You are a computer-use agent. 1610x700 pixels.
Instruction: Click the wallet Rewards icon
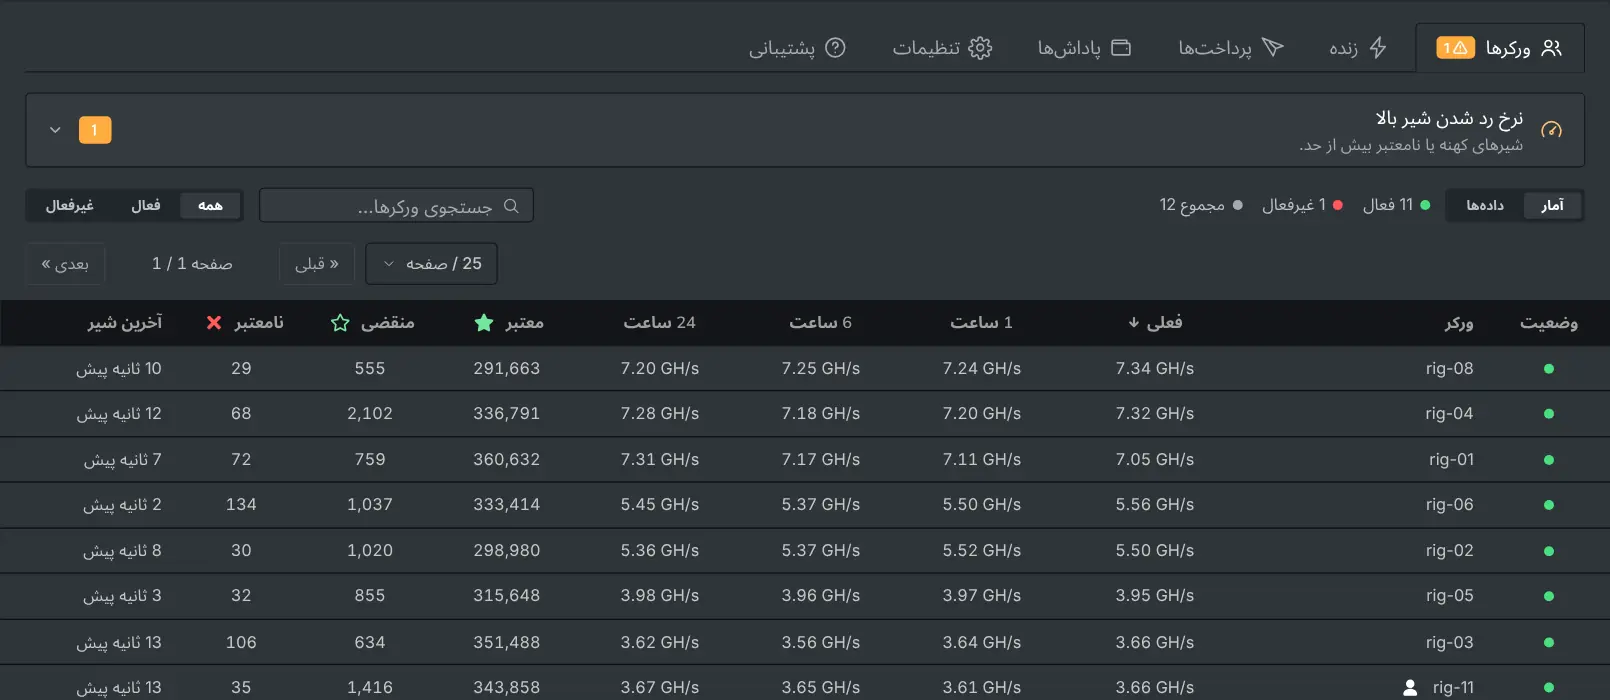[x=1121, y=48]
